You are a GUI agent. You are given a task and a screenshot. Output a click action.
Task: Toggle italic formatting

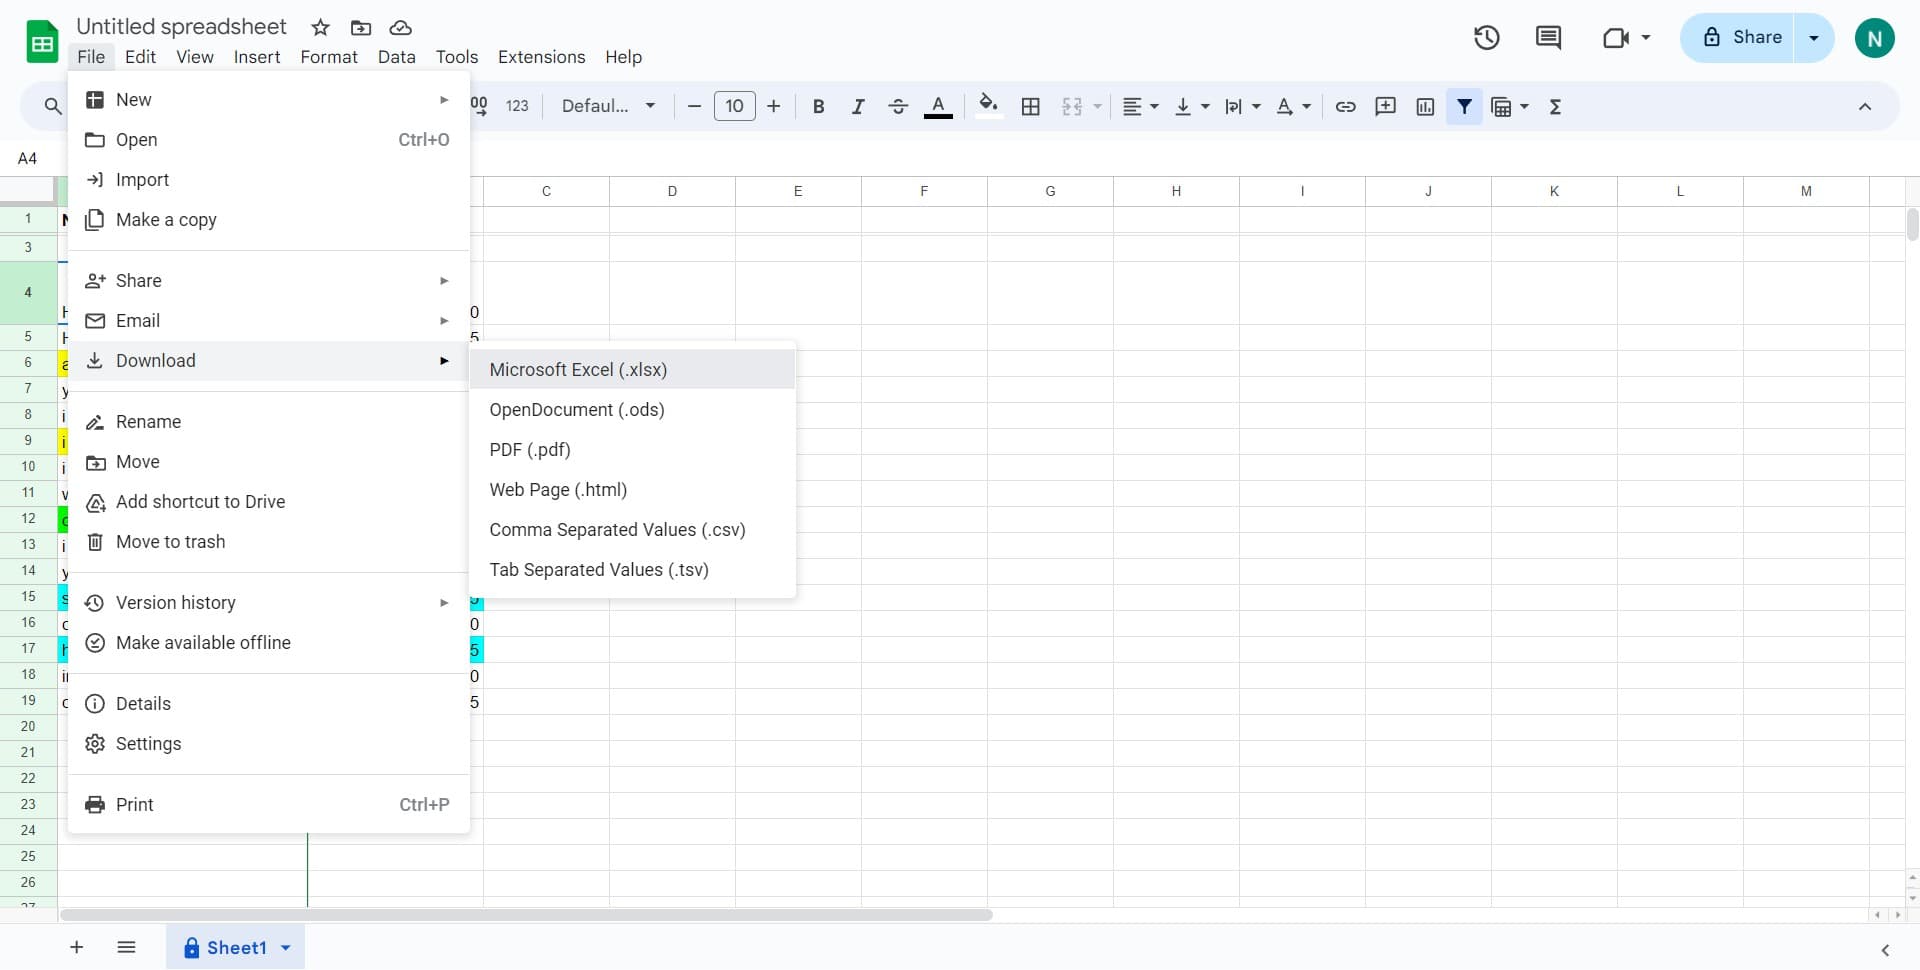857,107
